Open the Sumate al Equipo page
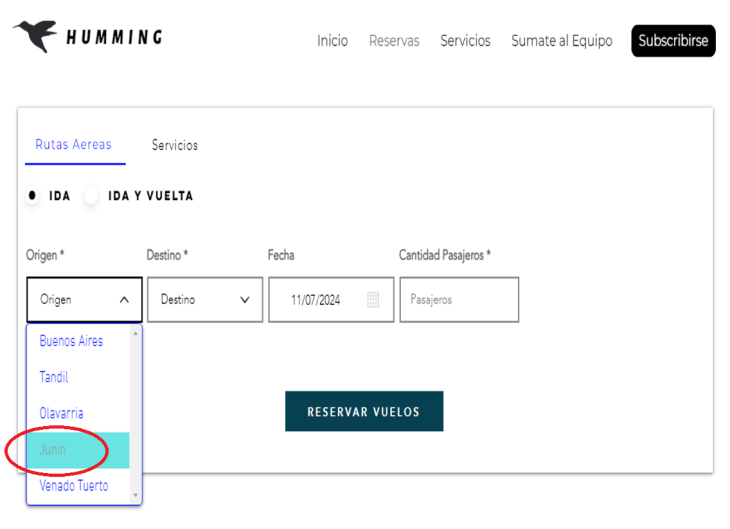730x529 pixels. click(561, 41)
